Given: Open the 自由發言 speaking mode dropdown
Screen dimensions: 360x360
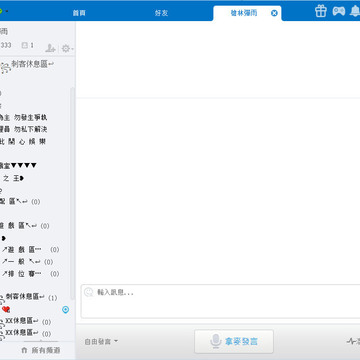Looking at the screenshot, I should coord(101,342).
